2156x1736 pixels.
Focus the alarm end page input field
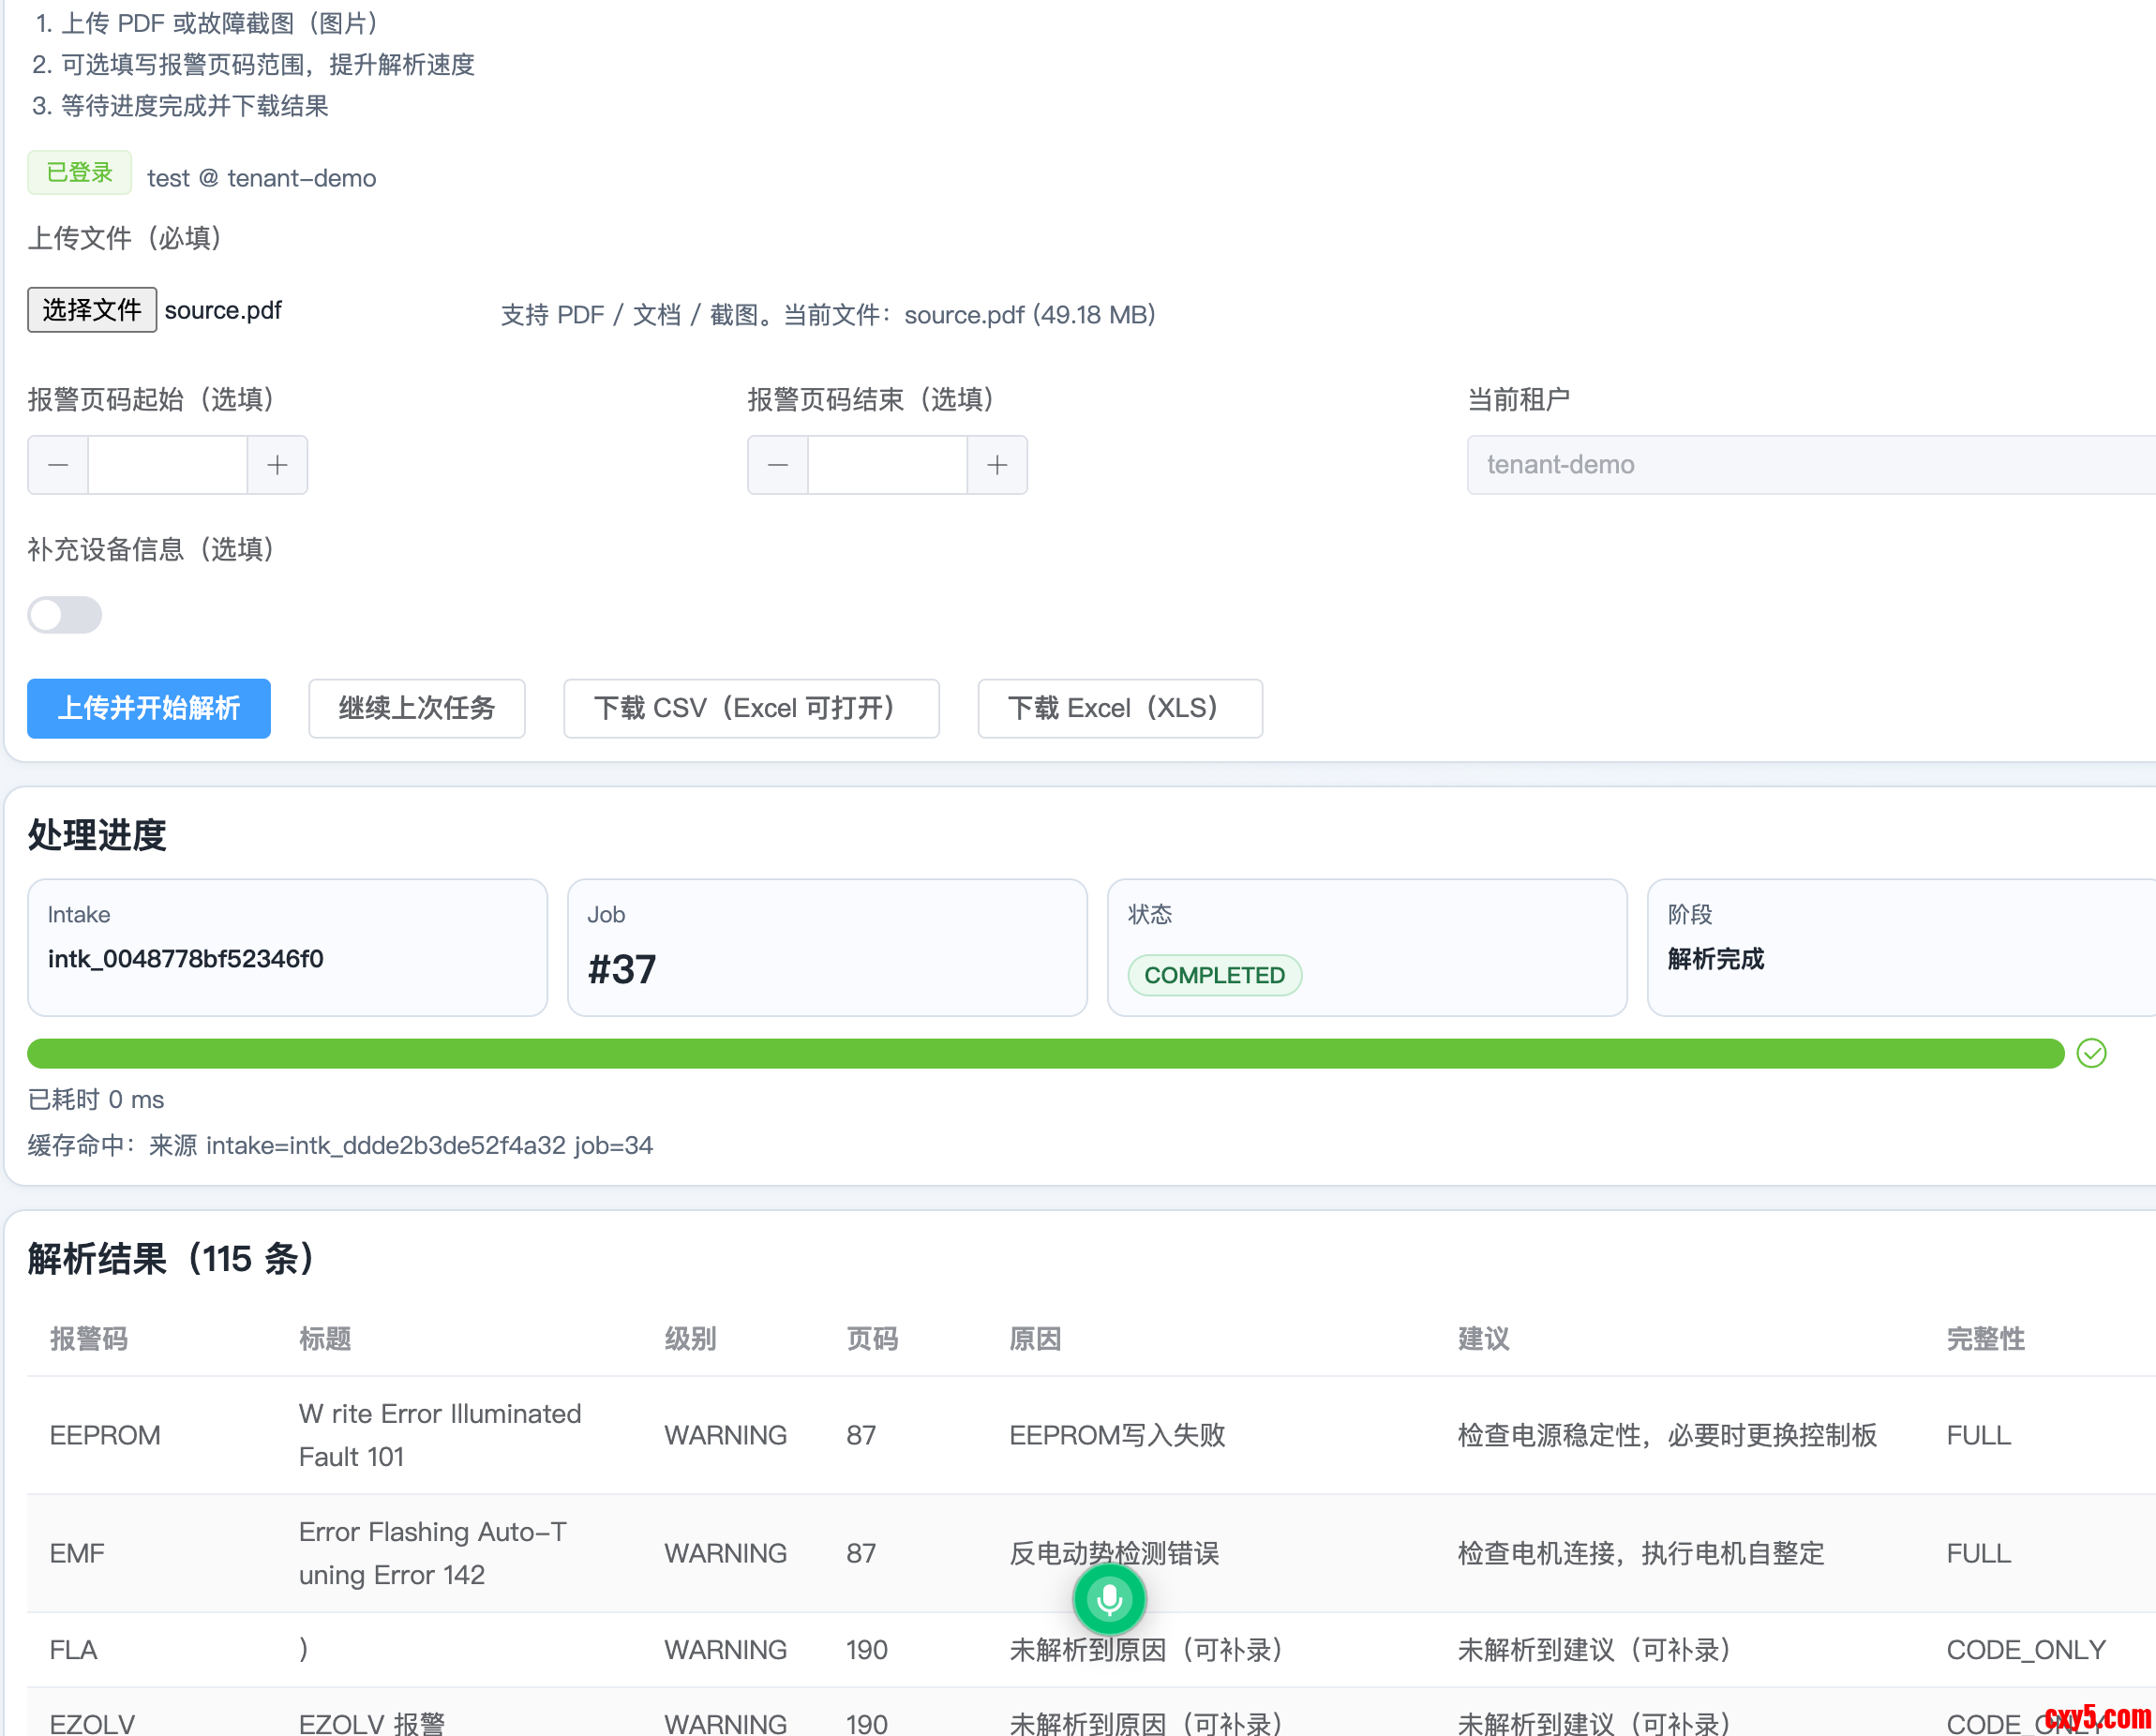tap(887, 465)
